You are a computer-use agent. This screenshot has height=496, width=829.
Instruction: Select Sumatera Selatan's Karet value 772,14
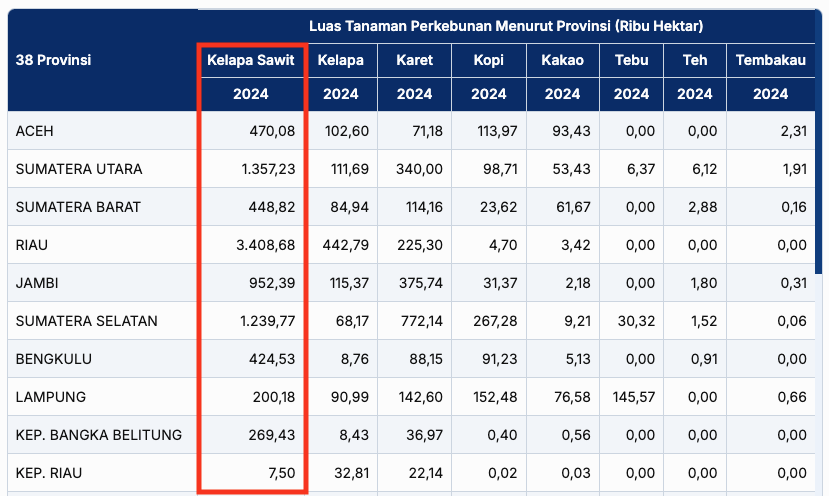420,321
